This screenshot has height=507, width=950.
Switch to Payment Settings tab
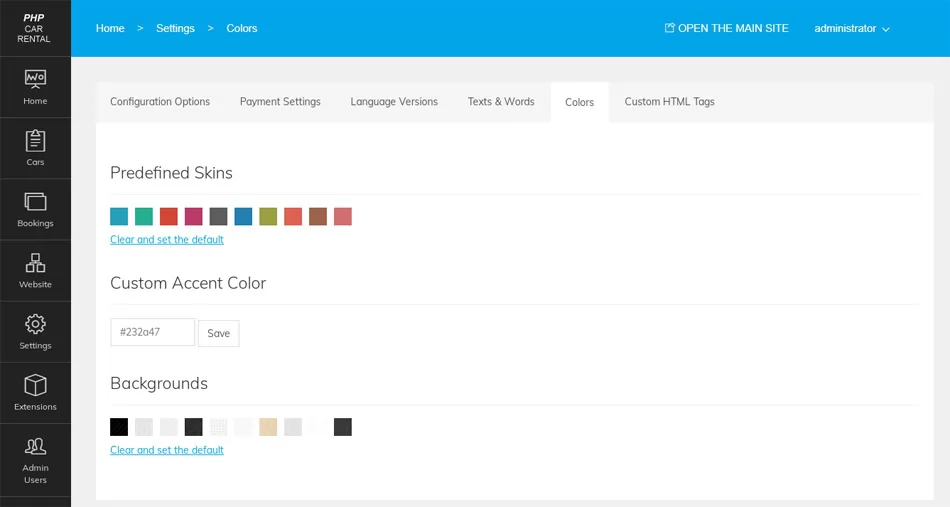[280, 102]
